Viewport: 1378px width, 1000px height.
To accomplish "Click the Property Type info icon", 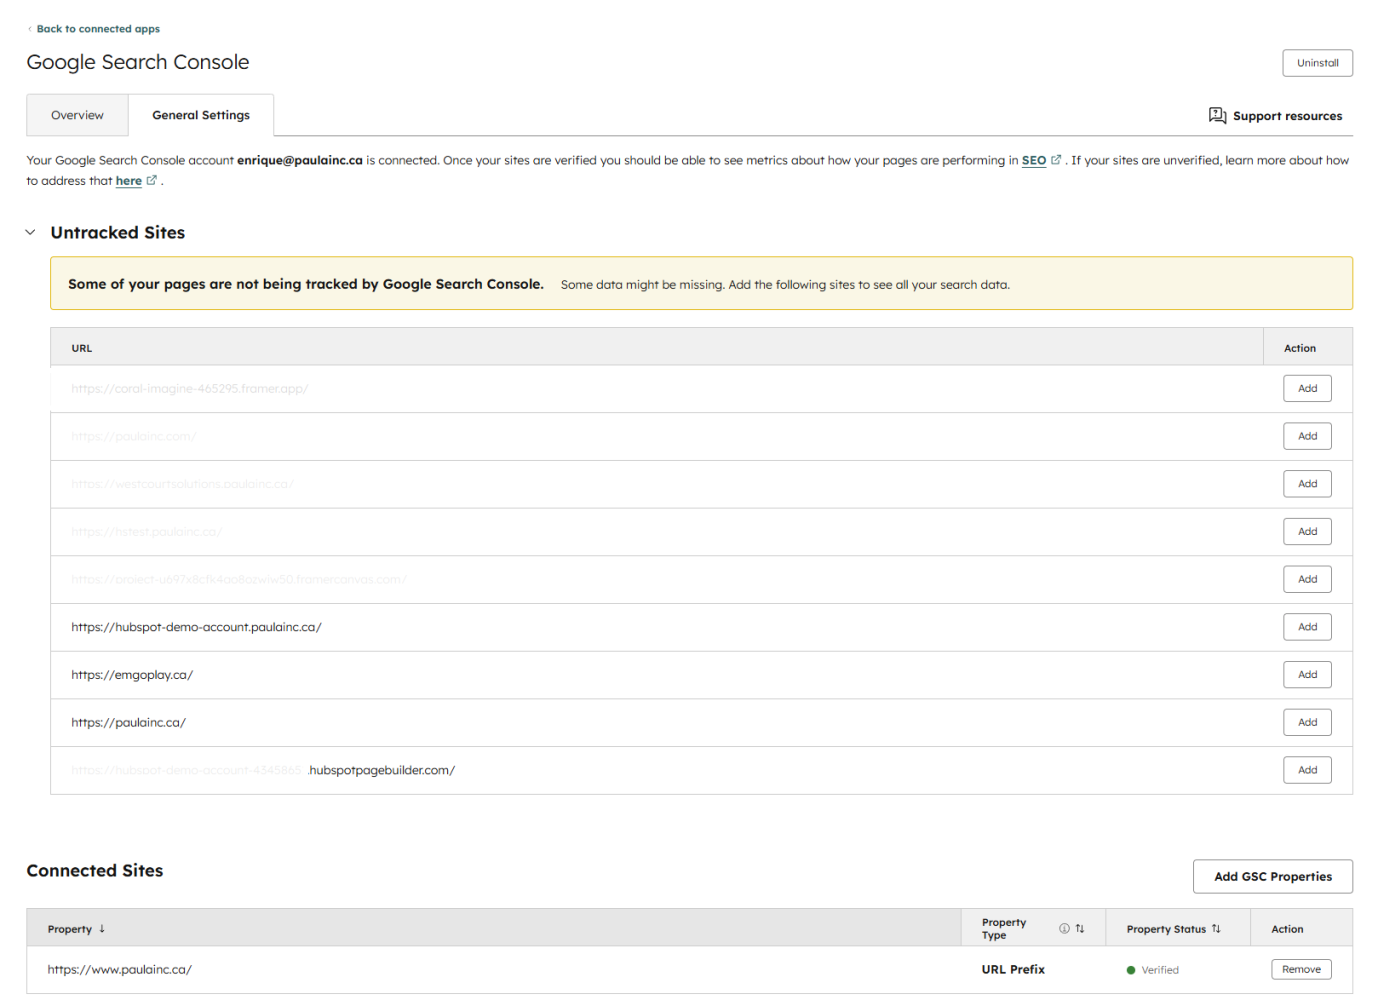I will (x=1064, y=929).
